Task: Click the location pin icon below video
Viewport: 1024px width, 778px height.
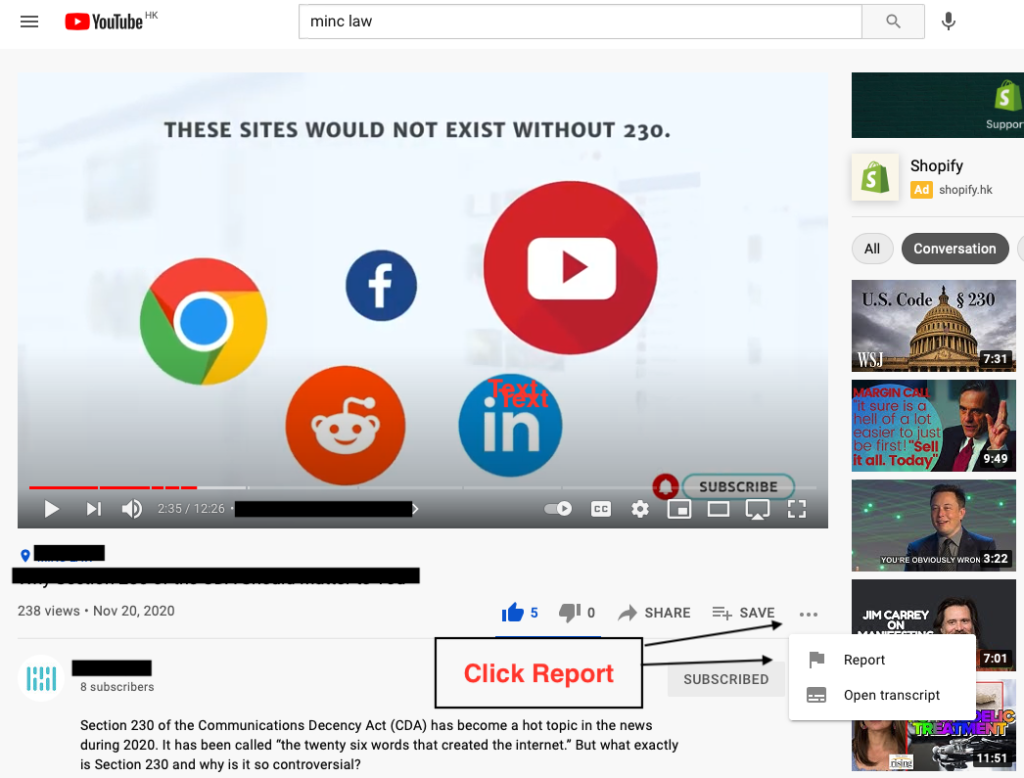Action: (25, 555)
